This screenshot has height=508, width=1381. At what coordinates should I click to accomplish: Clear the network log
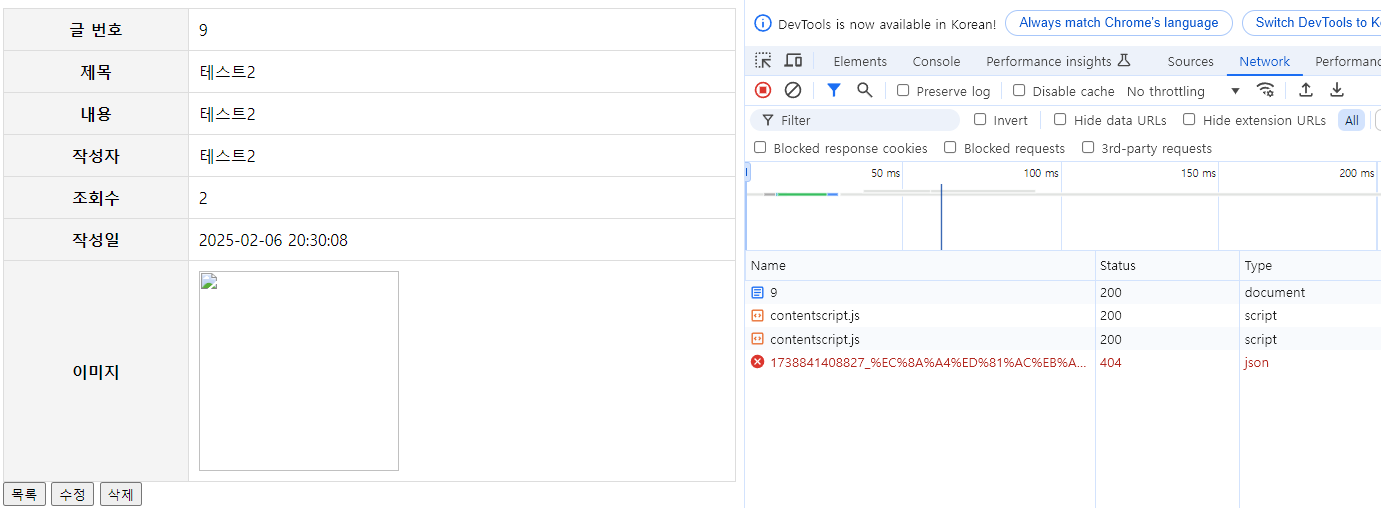[793, 90]
